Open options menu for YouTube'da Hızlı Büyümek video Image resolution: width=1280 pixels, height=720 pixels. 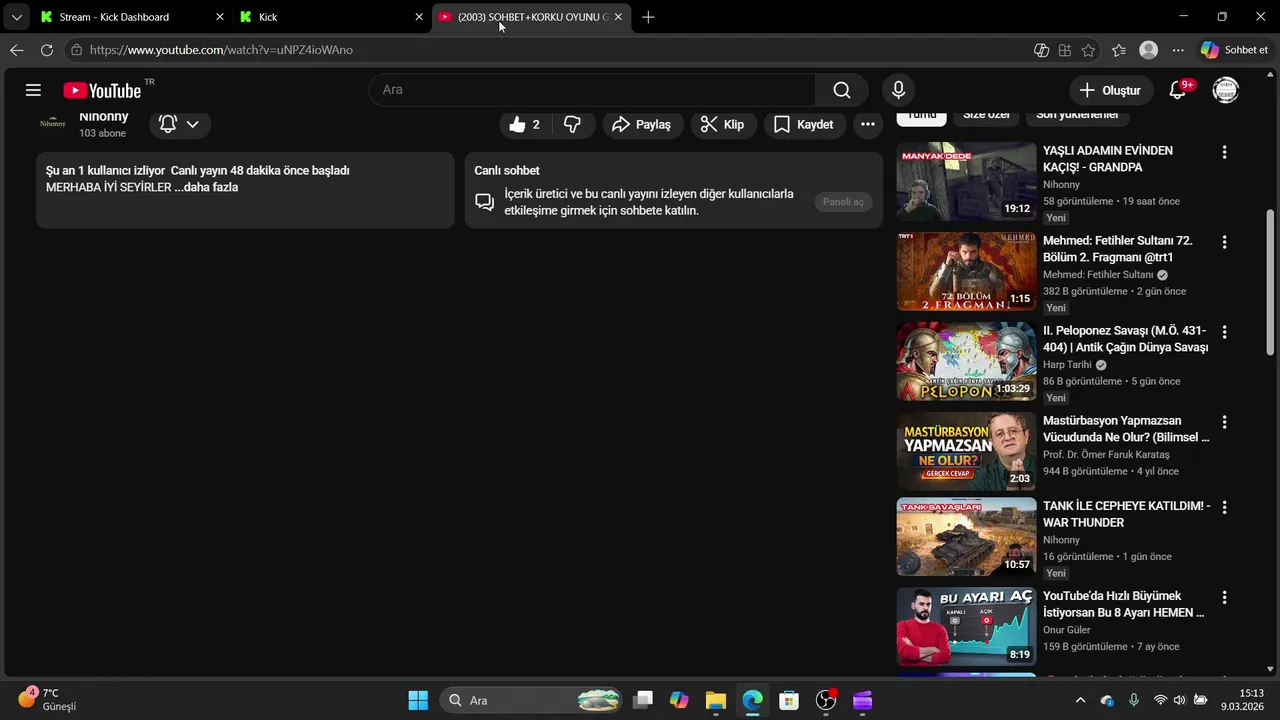1224,597
